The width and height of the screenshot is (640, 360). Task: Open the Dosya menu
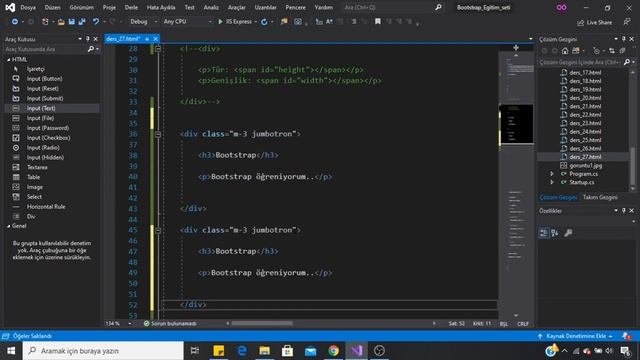28,7
